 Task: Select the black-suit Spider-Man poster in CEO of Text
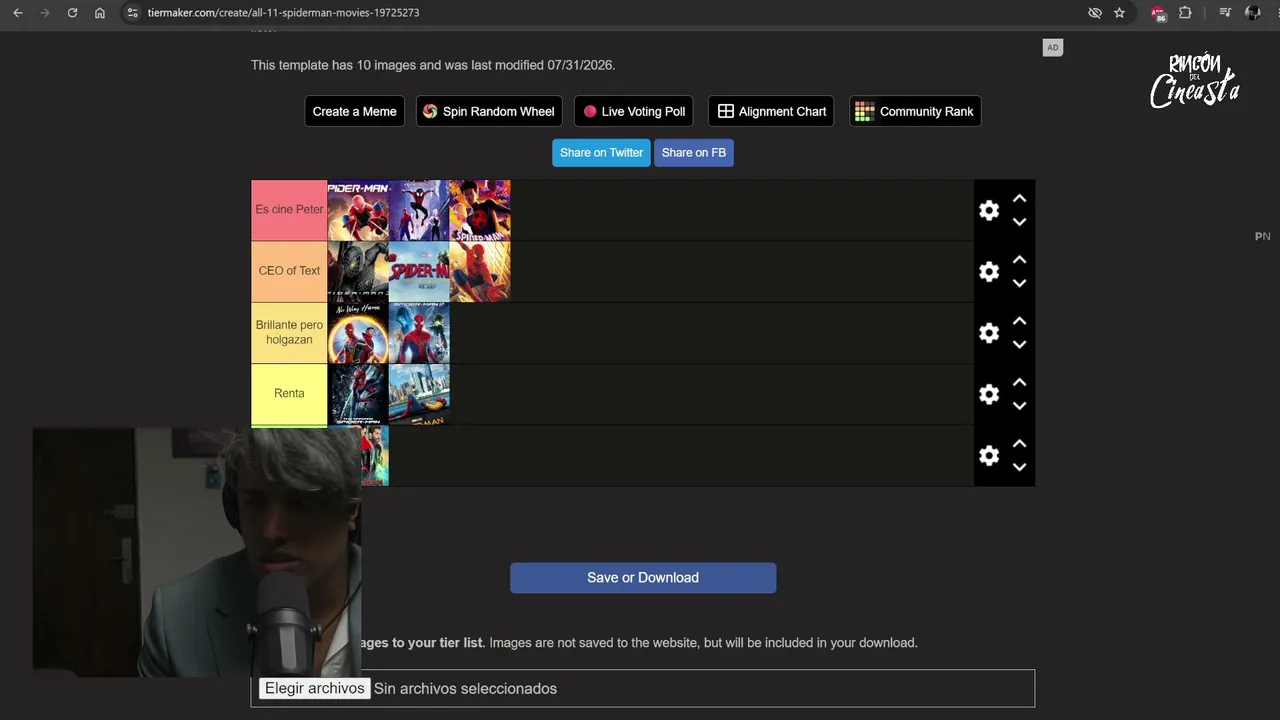[358, 271]
